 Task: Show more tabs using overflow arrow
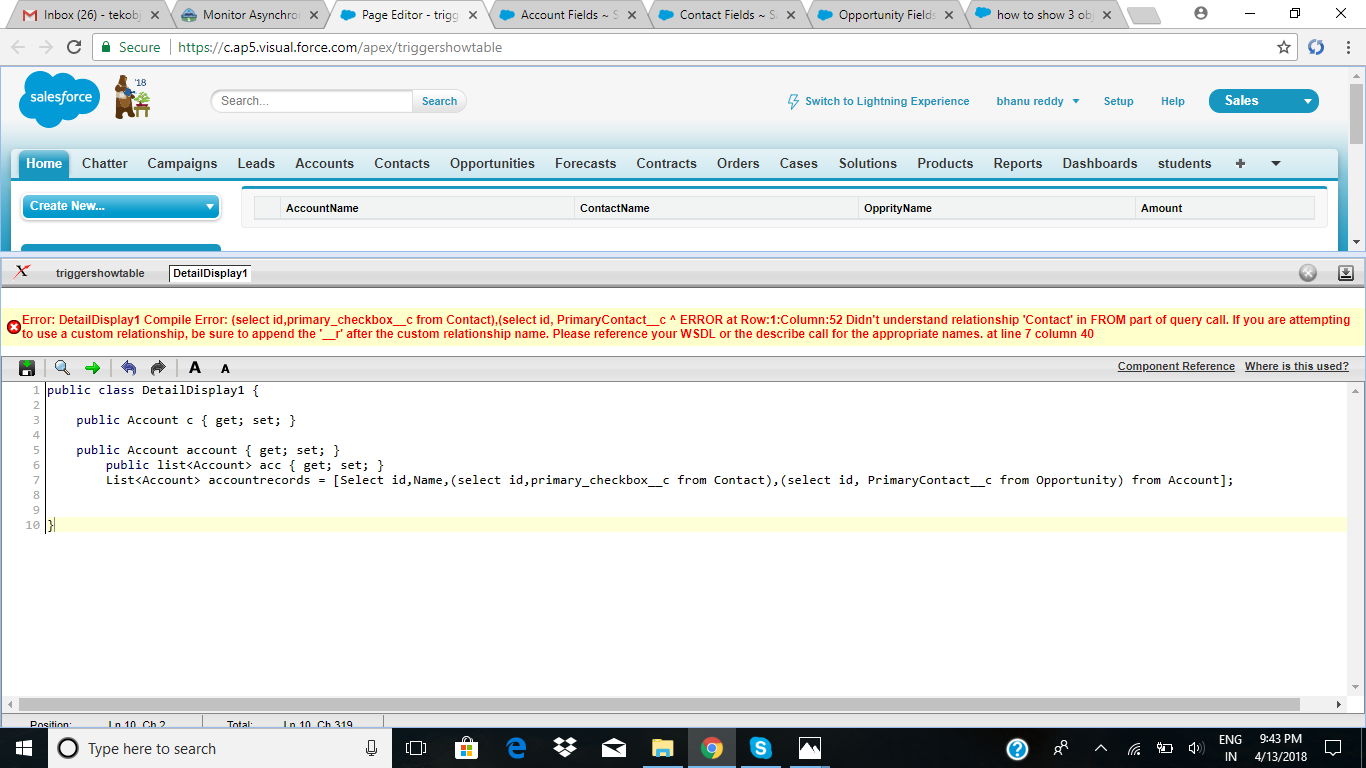[1275, 163]
